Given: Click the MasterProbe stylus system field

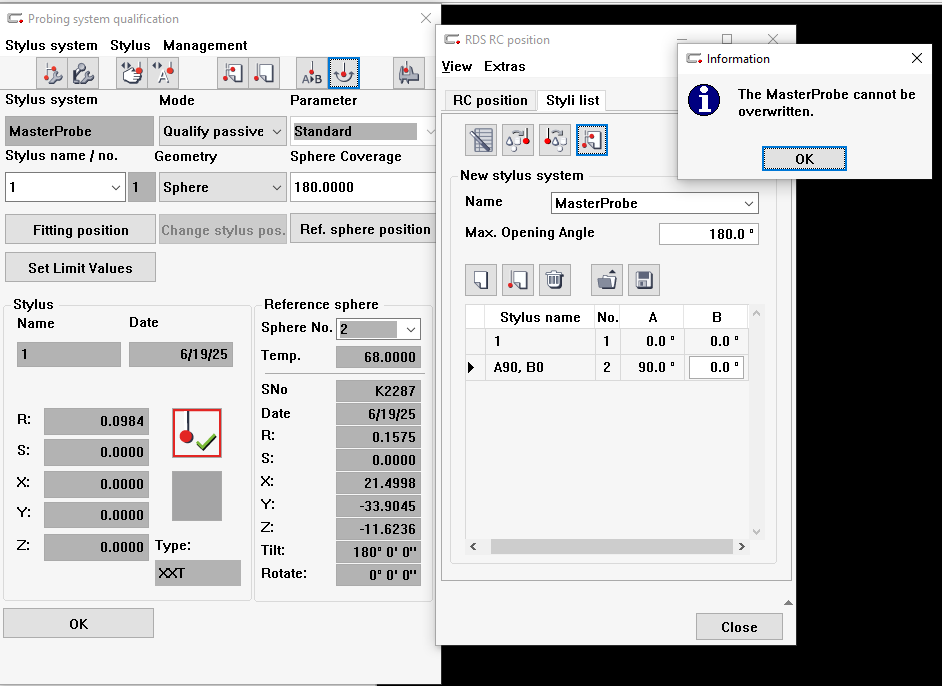Looking at the screenshot, I should coord(79,131).
